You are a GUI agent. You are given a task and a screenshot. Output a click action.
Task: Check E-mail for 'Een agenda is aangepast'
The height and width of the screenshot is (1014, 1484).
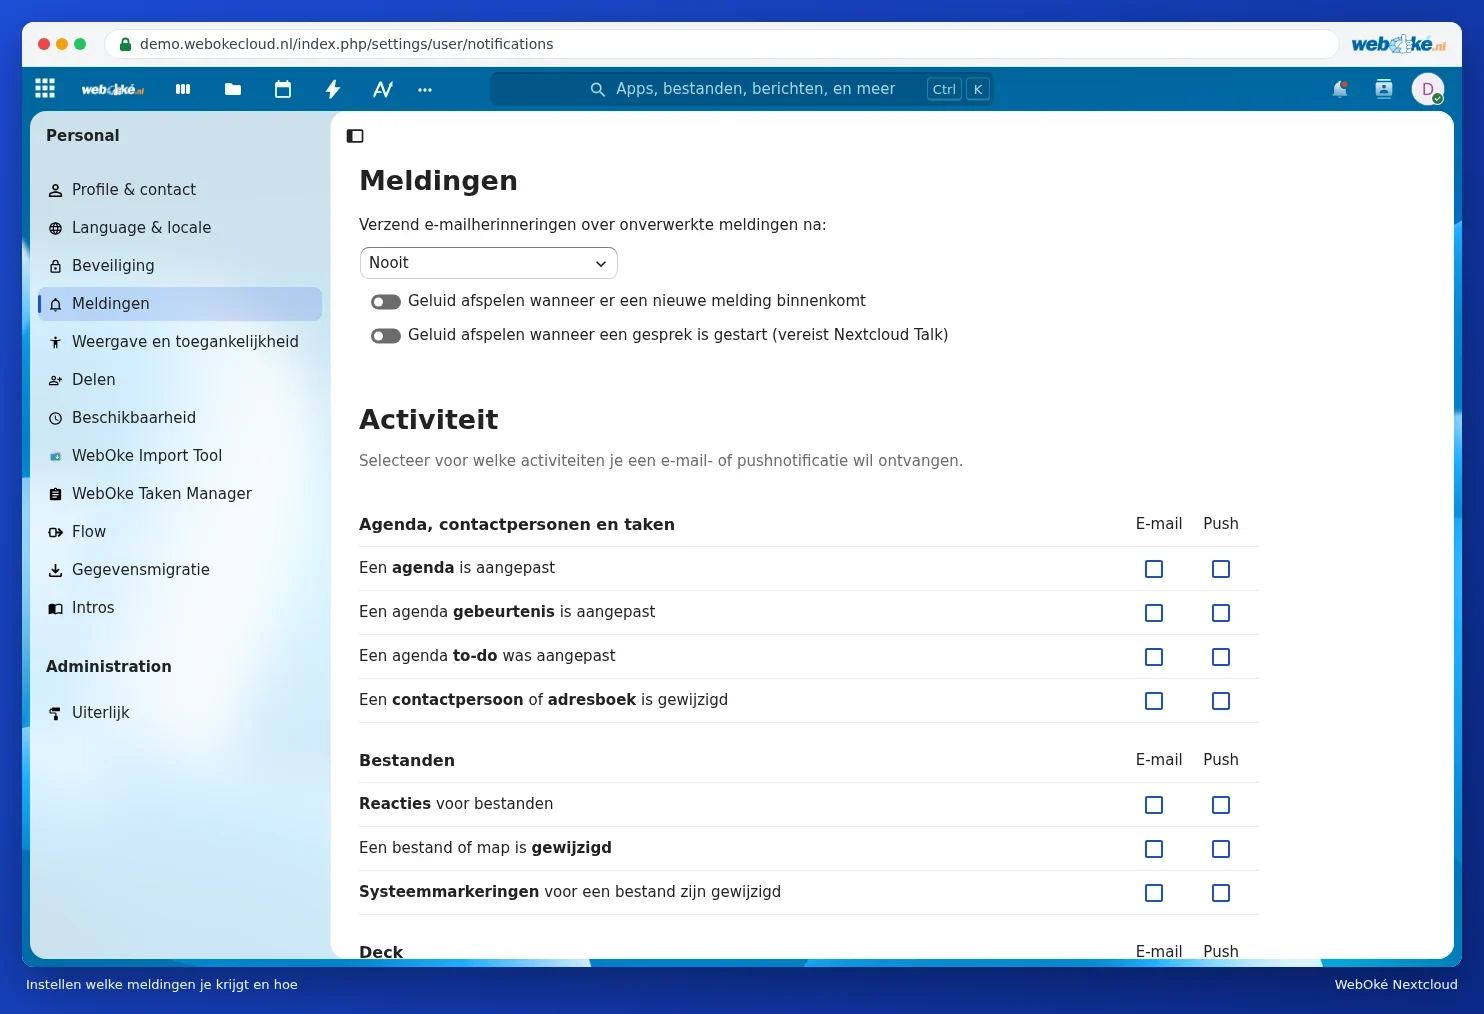tap(1154, 569)
